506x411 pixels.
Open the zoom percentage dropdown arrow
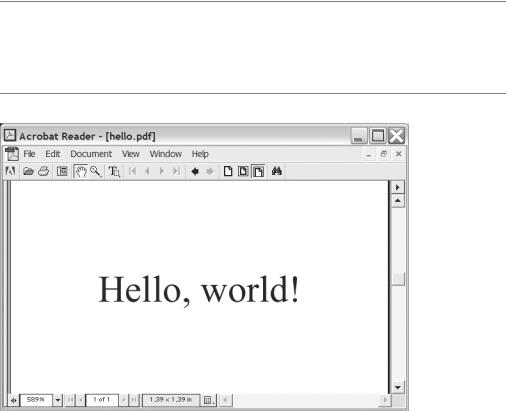[58, 400]
